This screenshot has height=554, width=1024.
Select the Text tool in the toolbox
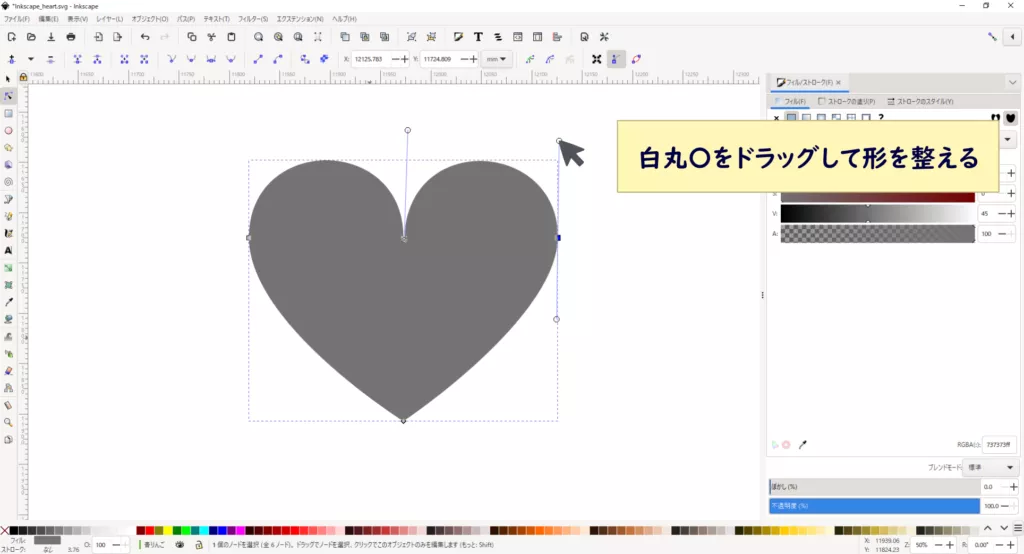pos(8,251)
